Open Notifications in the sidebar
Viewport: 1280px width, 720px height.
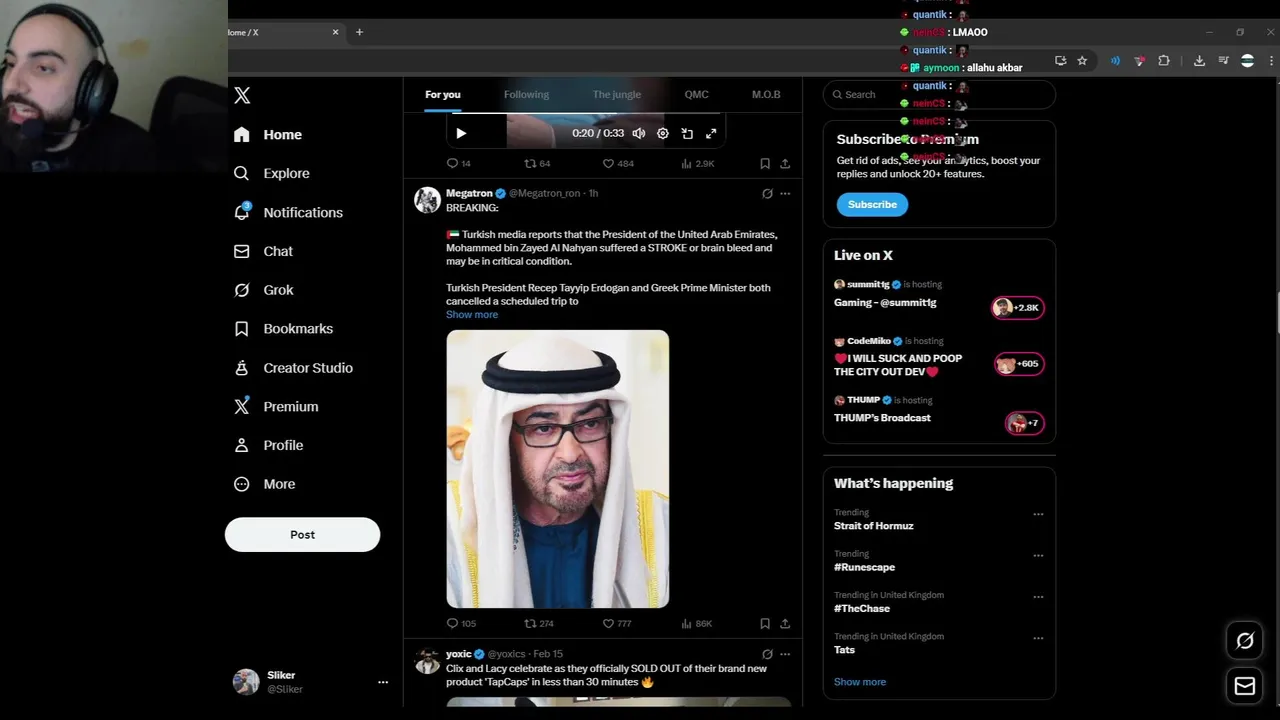[x=288, y=212]
